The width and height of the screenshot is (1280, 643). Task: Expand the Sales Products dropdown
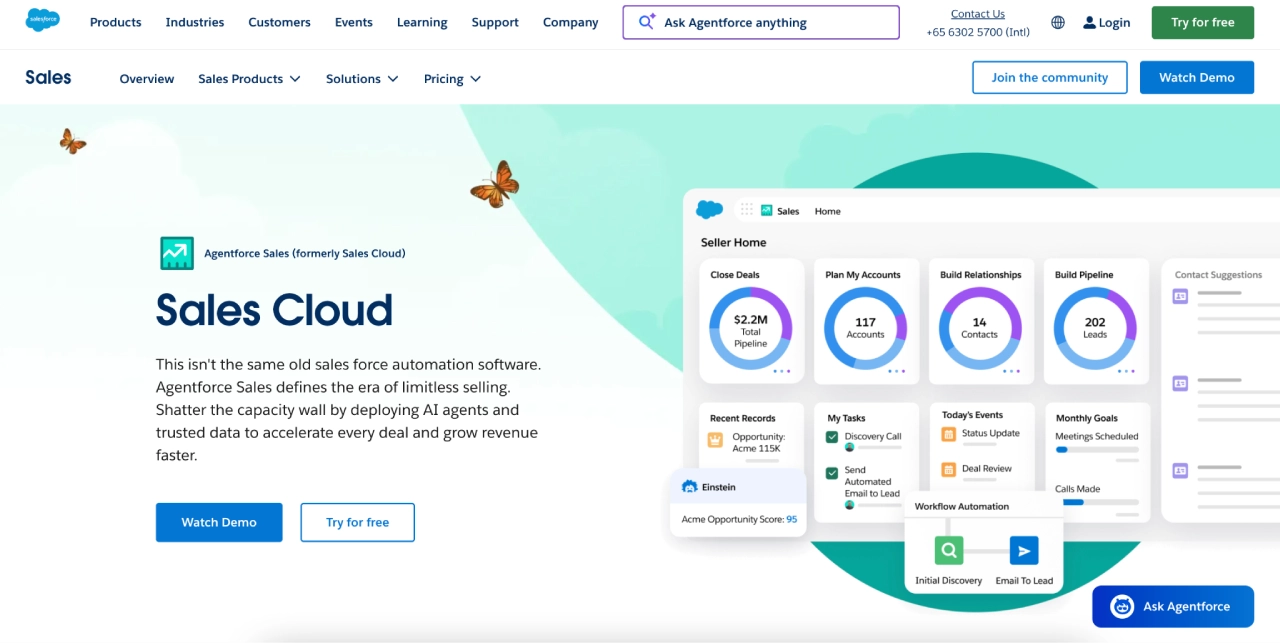click(248, 78)
